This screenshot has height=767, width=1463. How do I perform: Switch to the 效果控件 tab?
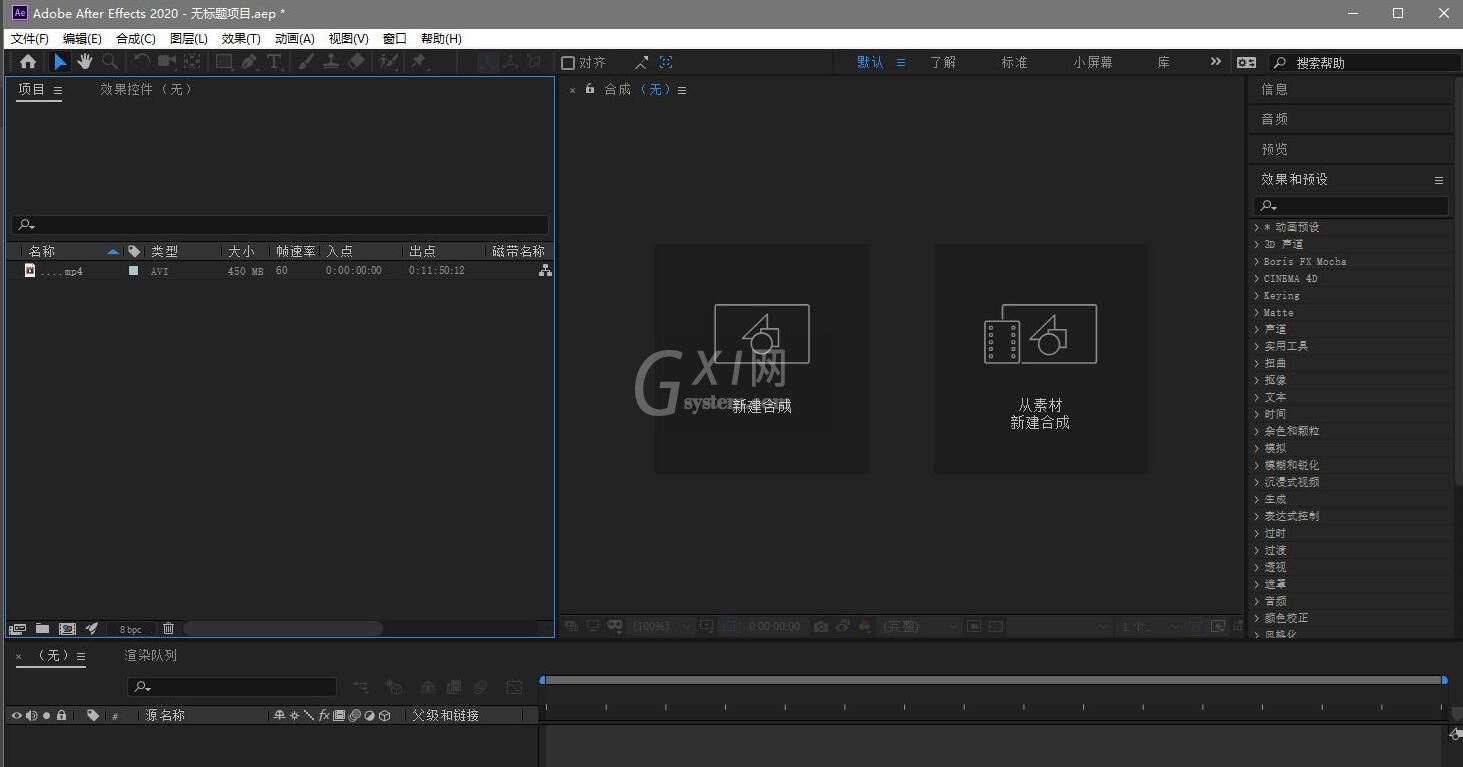146,89
